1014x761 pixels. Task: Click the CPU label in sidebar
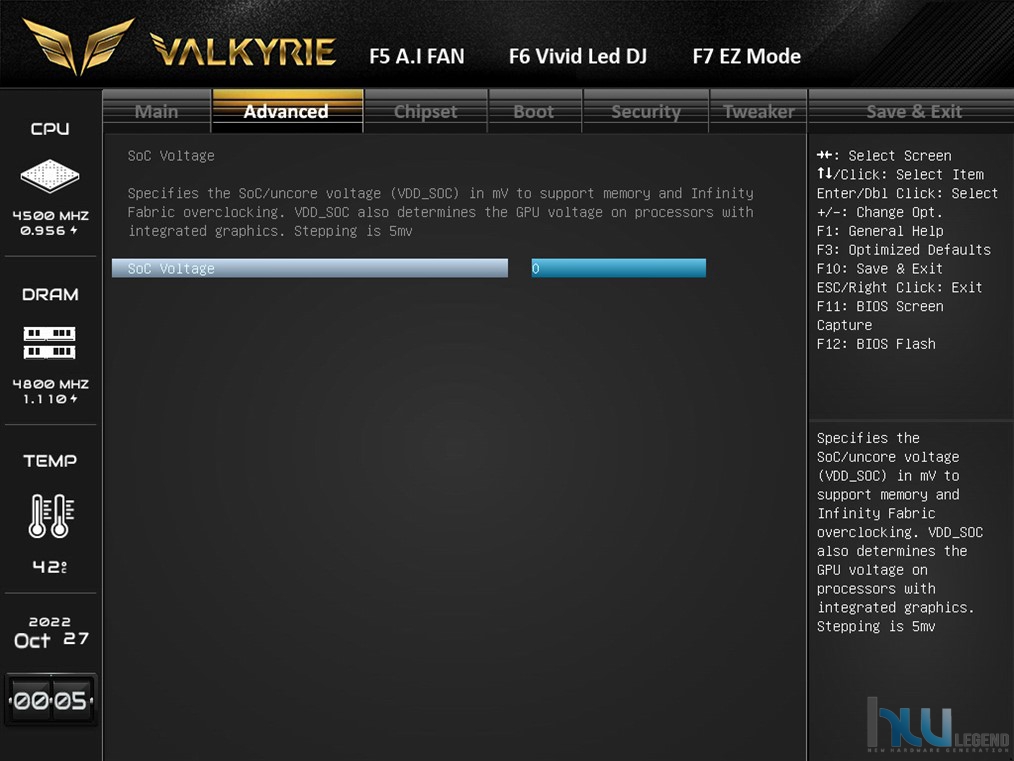(x=50, y=129)
